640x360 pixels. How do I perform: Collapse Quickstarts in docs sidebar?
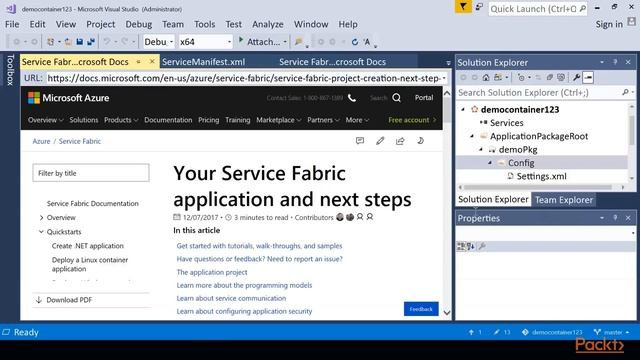(x=41, y=232)
